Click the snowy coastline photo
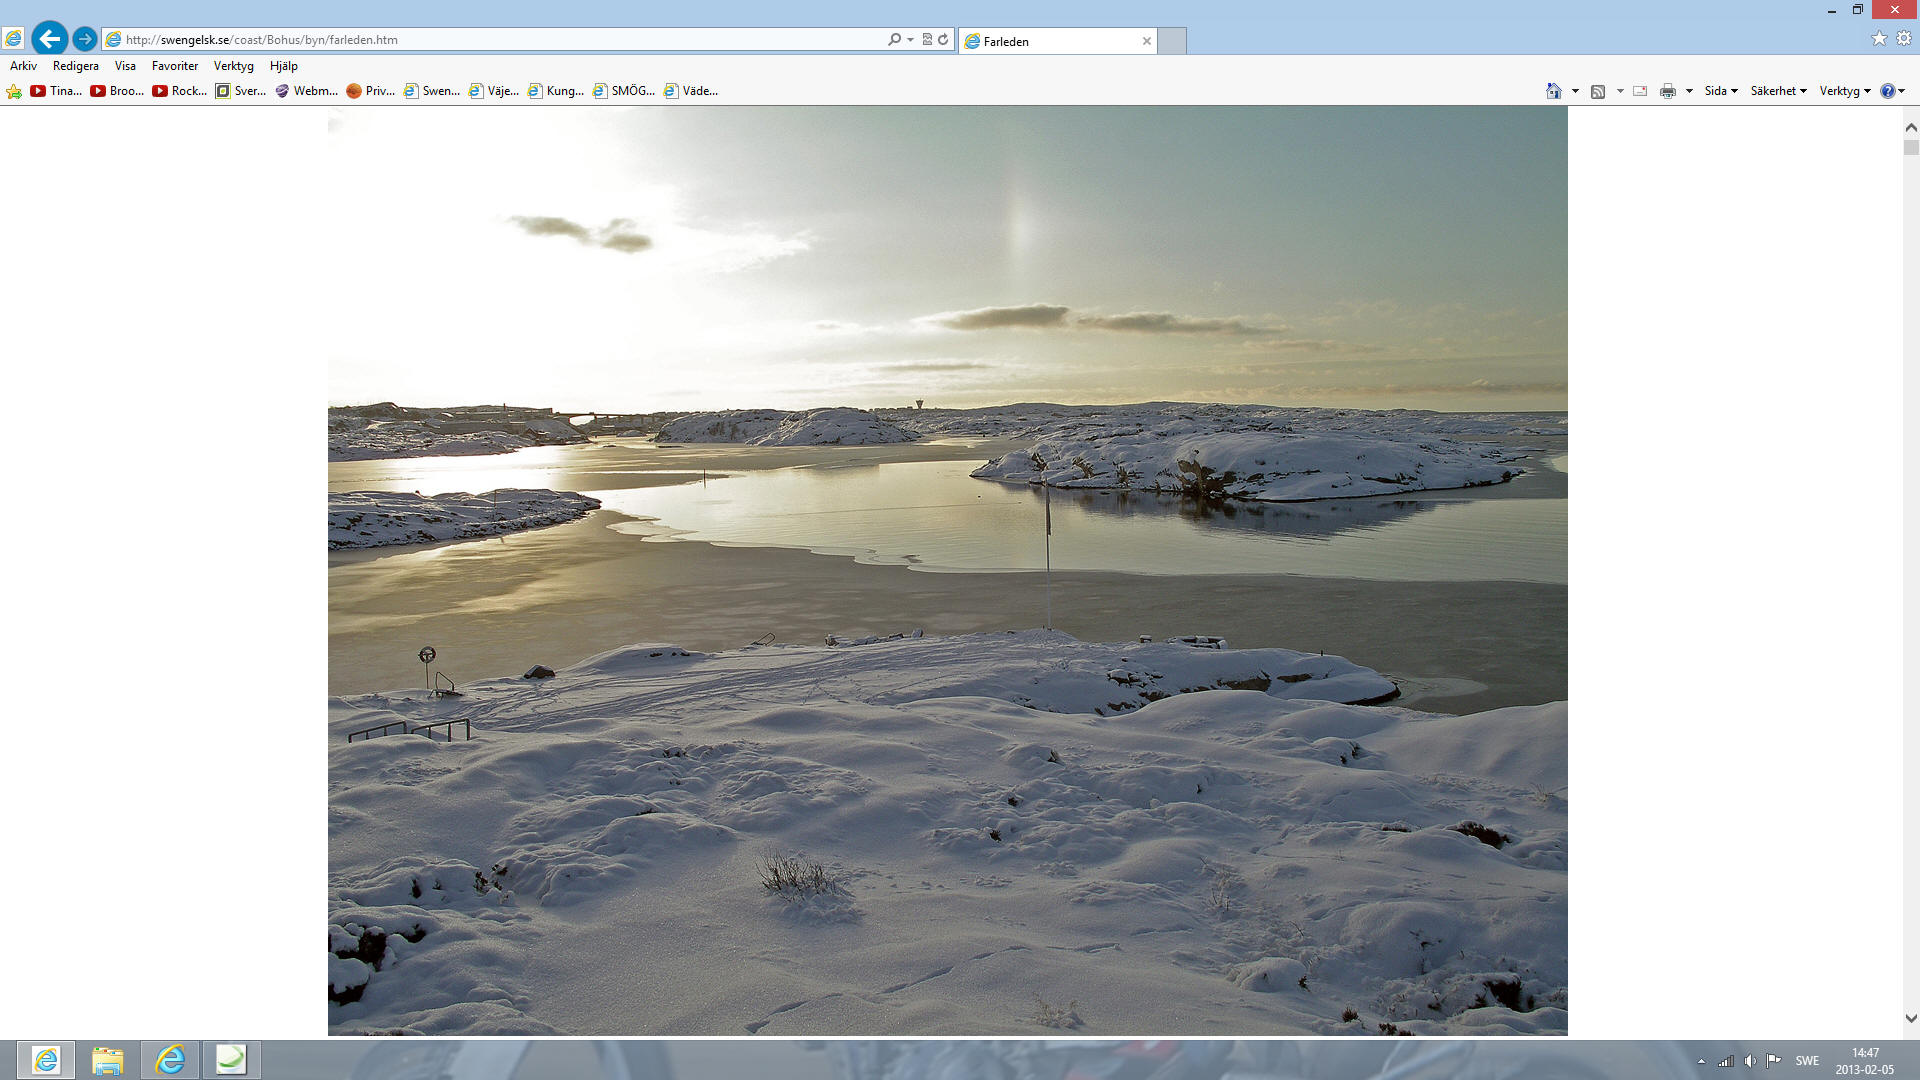This screenshot has height=1080, width=1920. 947,570
